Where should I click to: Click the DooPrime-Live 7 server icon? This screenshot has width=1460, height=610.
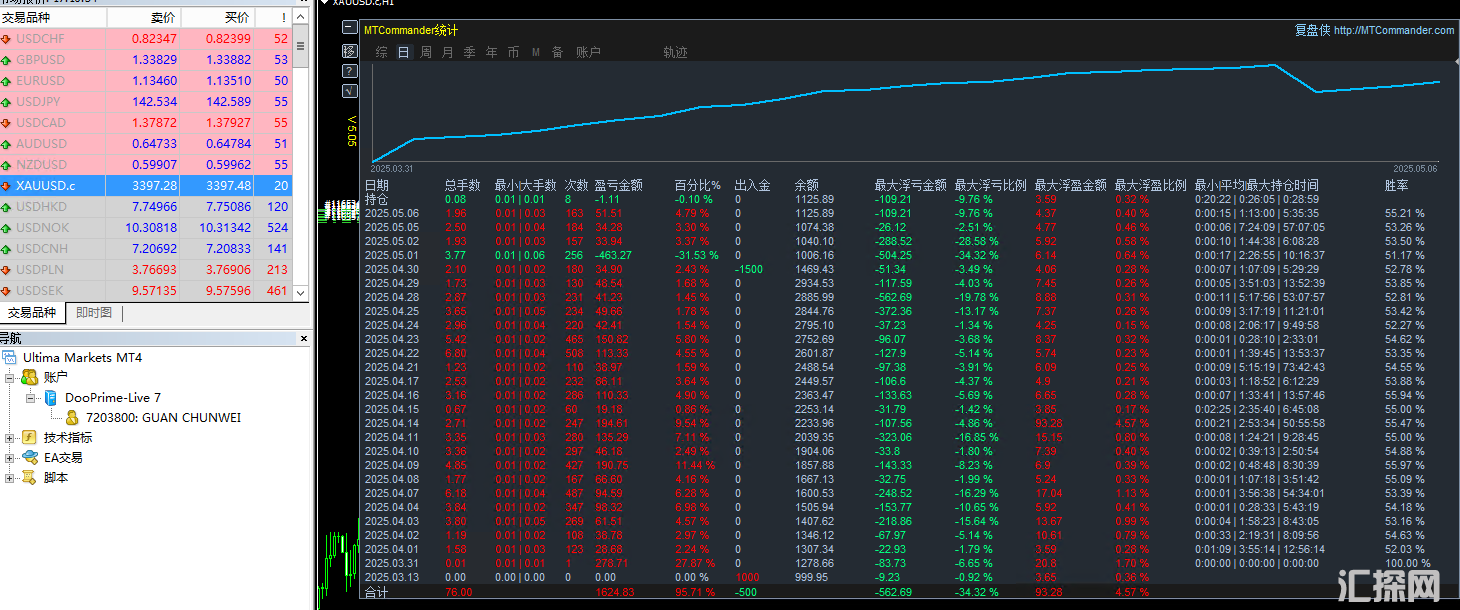50,397
